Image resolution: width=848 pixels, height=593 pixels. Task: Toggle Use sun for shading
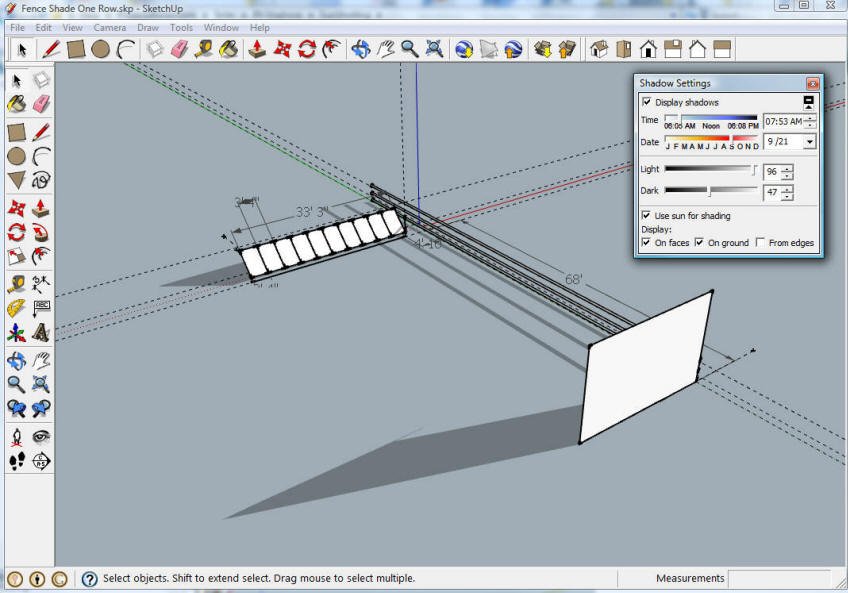(647, 216)
